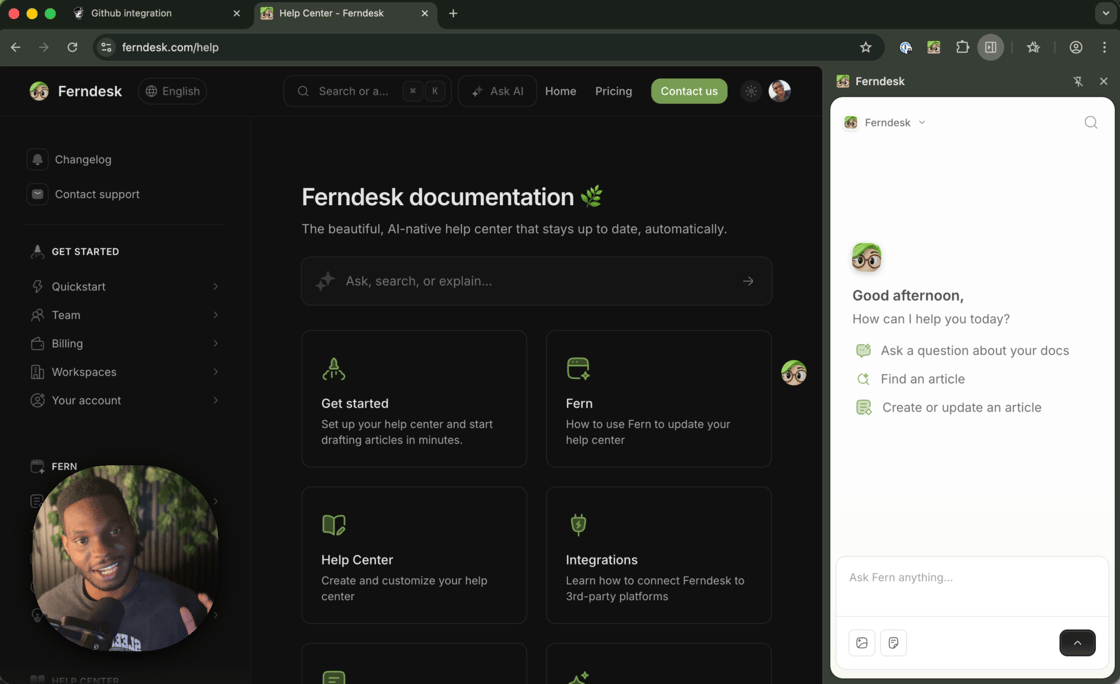The width and height of the screenshot is (1120, 684).
Task: Click the Contact us button
Action: pyautogui.click(x=689, y=91)
